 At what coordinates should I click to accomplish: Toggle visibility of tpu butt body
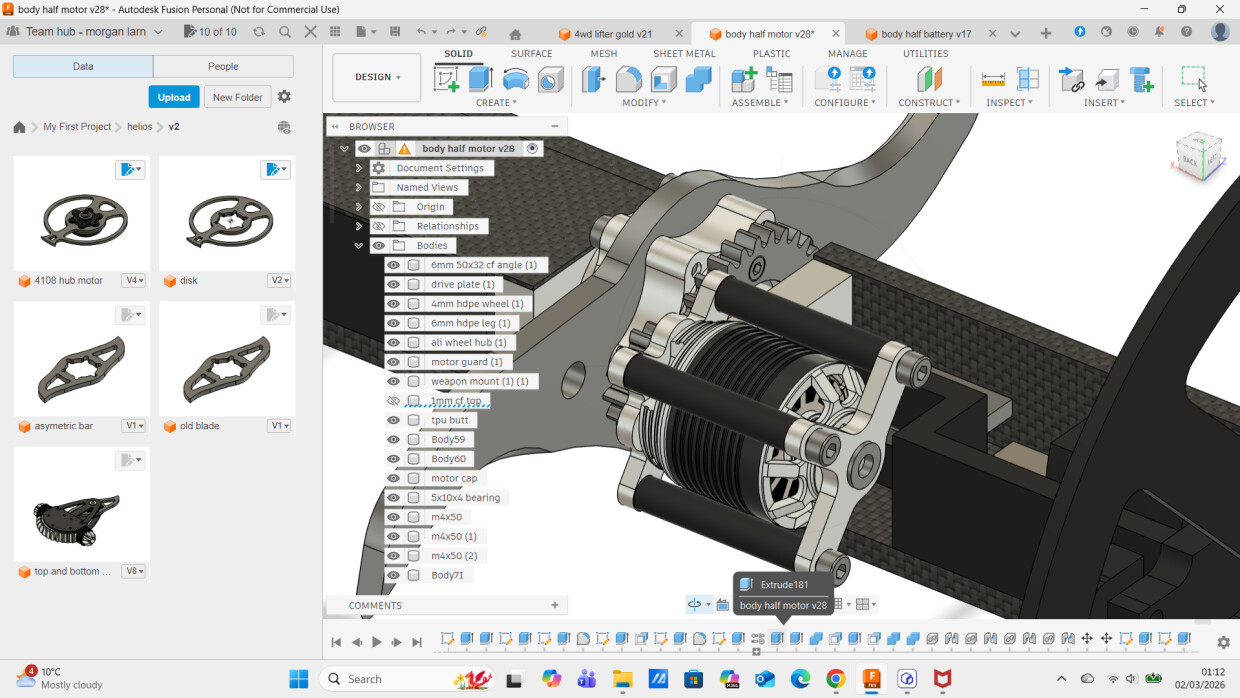(x=394, y=420)
